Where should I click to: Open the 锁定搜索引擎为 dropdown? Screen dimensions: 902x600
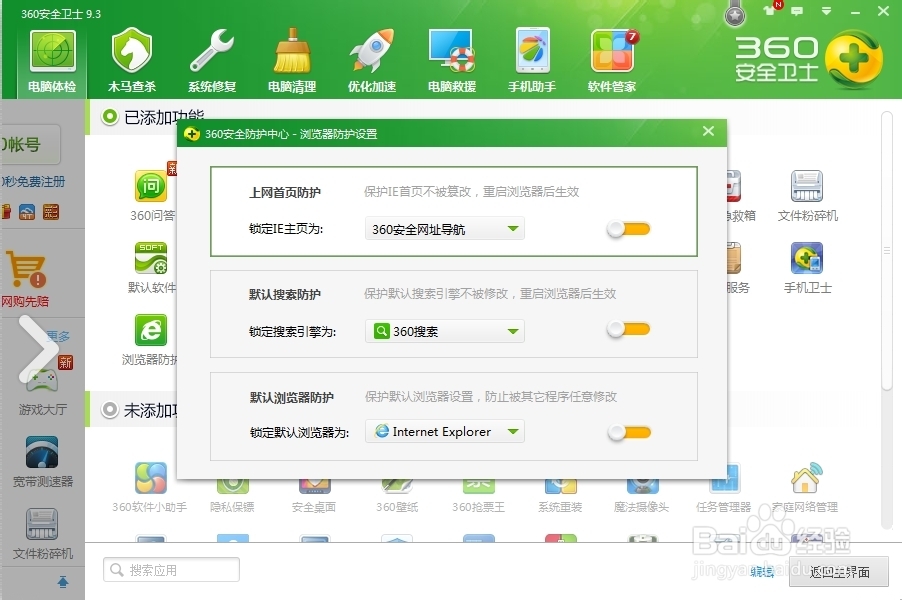[x=445, y=331]
